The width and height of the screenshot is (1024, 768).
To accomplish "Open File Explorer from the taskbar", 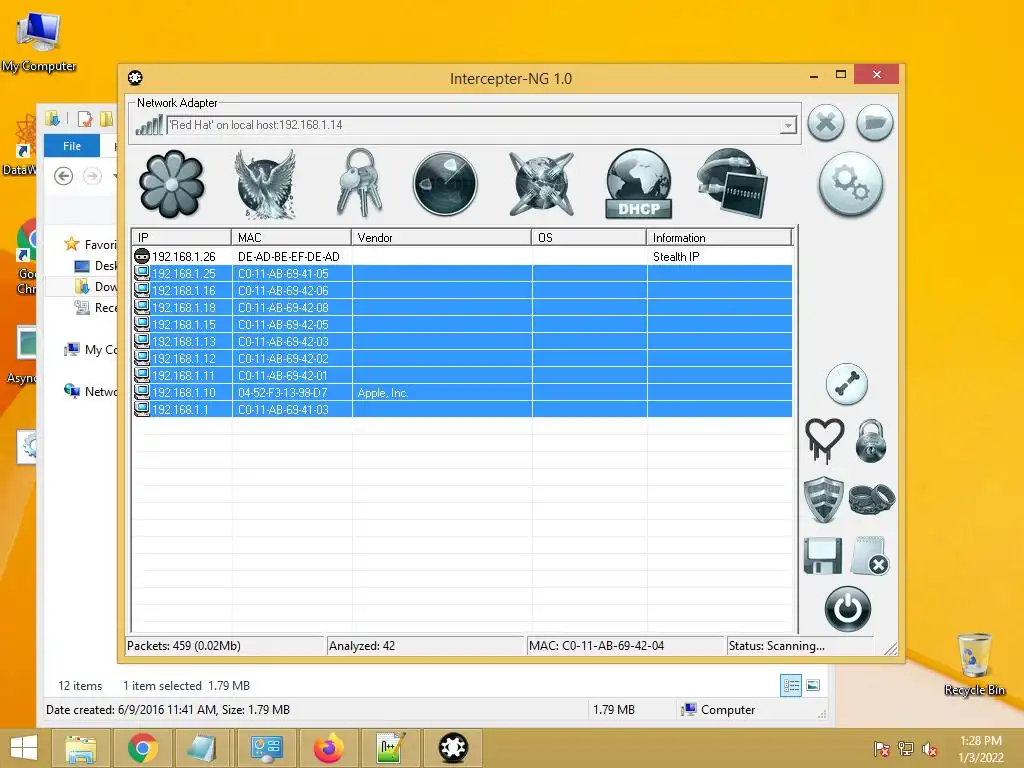I will click(81, 748).
